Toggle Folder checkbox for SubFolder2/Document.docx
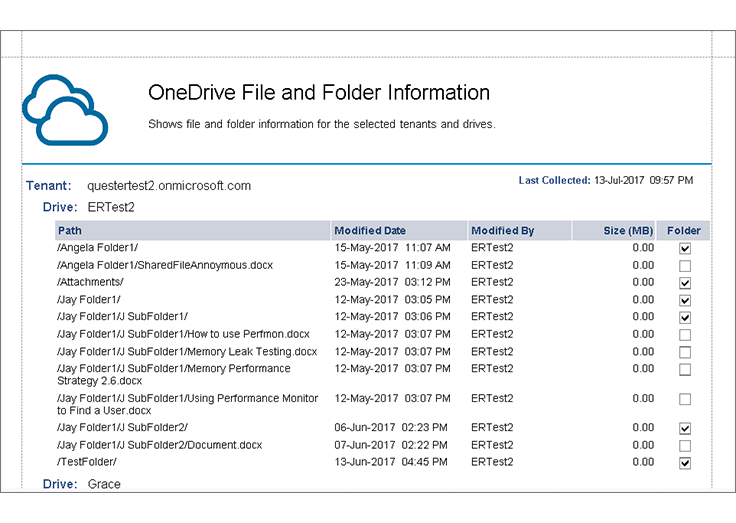The width and height of the screenshot is (736, 523). coord(685,446)
